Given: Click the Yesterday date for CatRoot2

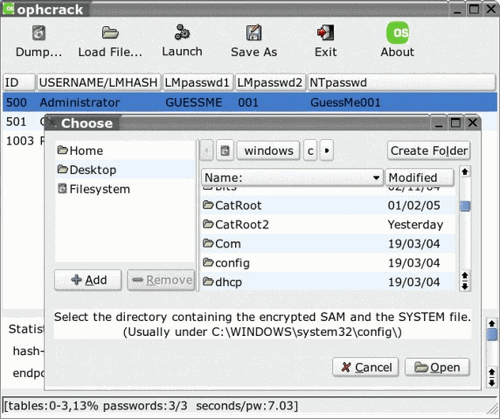Looking at the screenshot, I should (415, 225).
